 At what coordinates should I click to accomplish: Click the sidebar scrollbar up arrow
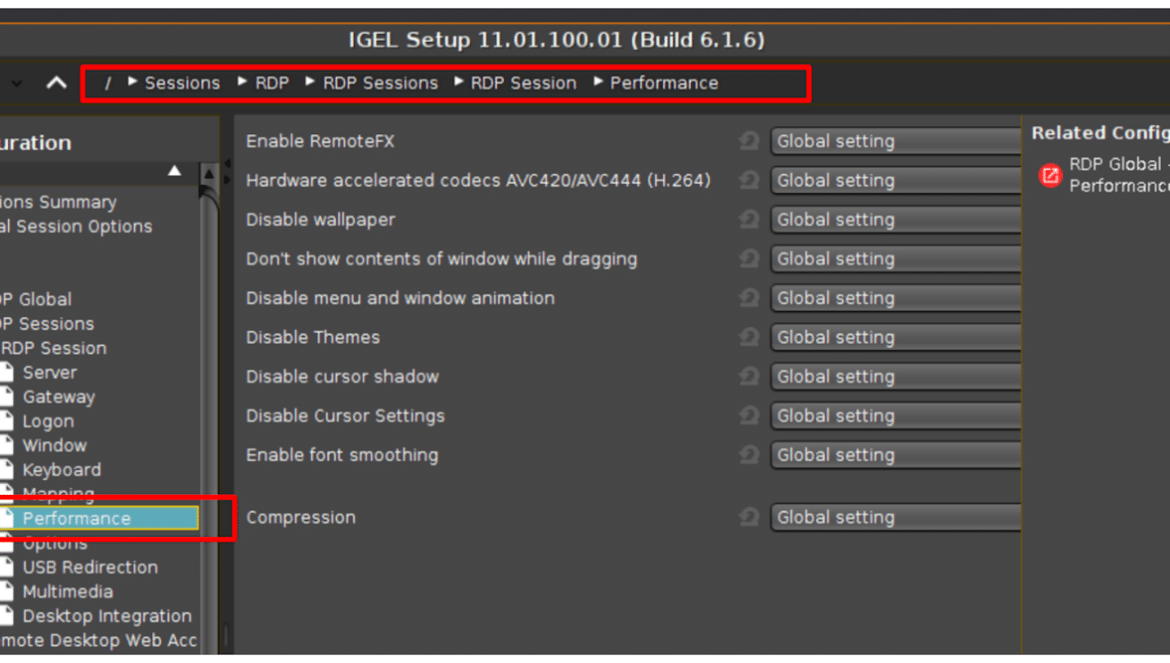tap(209, 174)
